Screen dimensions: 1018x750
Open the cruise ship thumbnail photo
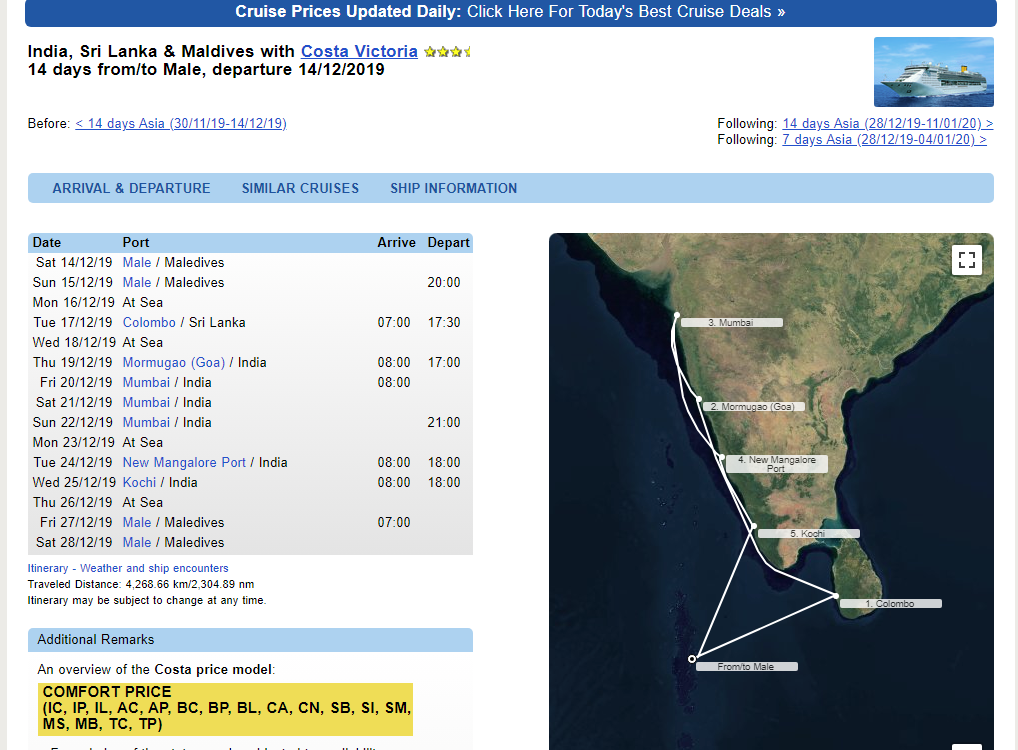coord(934,71)
